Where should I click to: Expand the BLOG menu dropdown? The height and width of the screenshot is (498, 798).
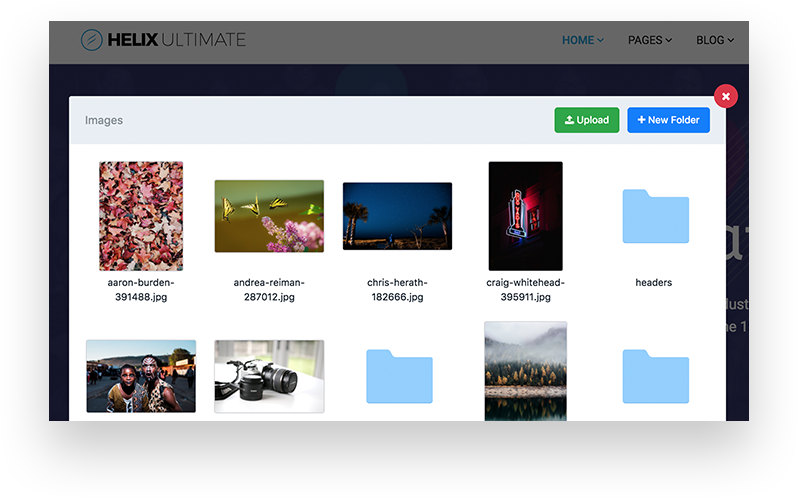pyautogui.click(x=714, y=40)
